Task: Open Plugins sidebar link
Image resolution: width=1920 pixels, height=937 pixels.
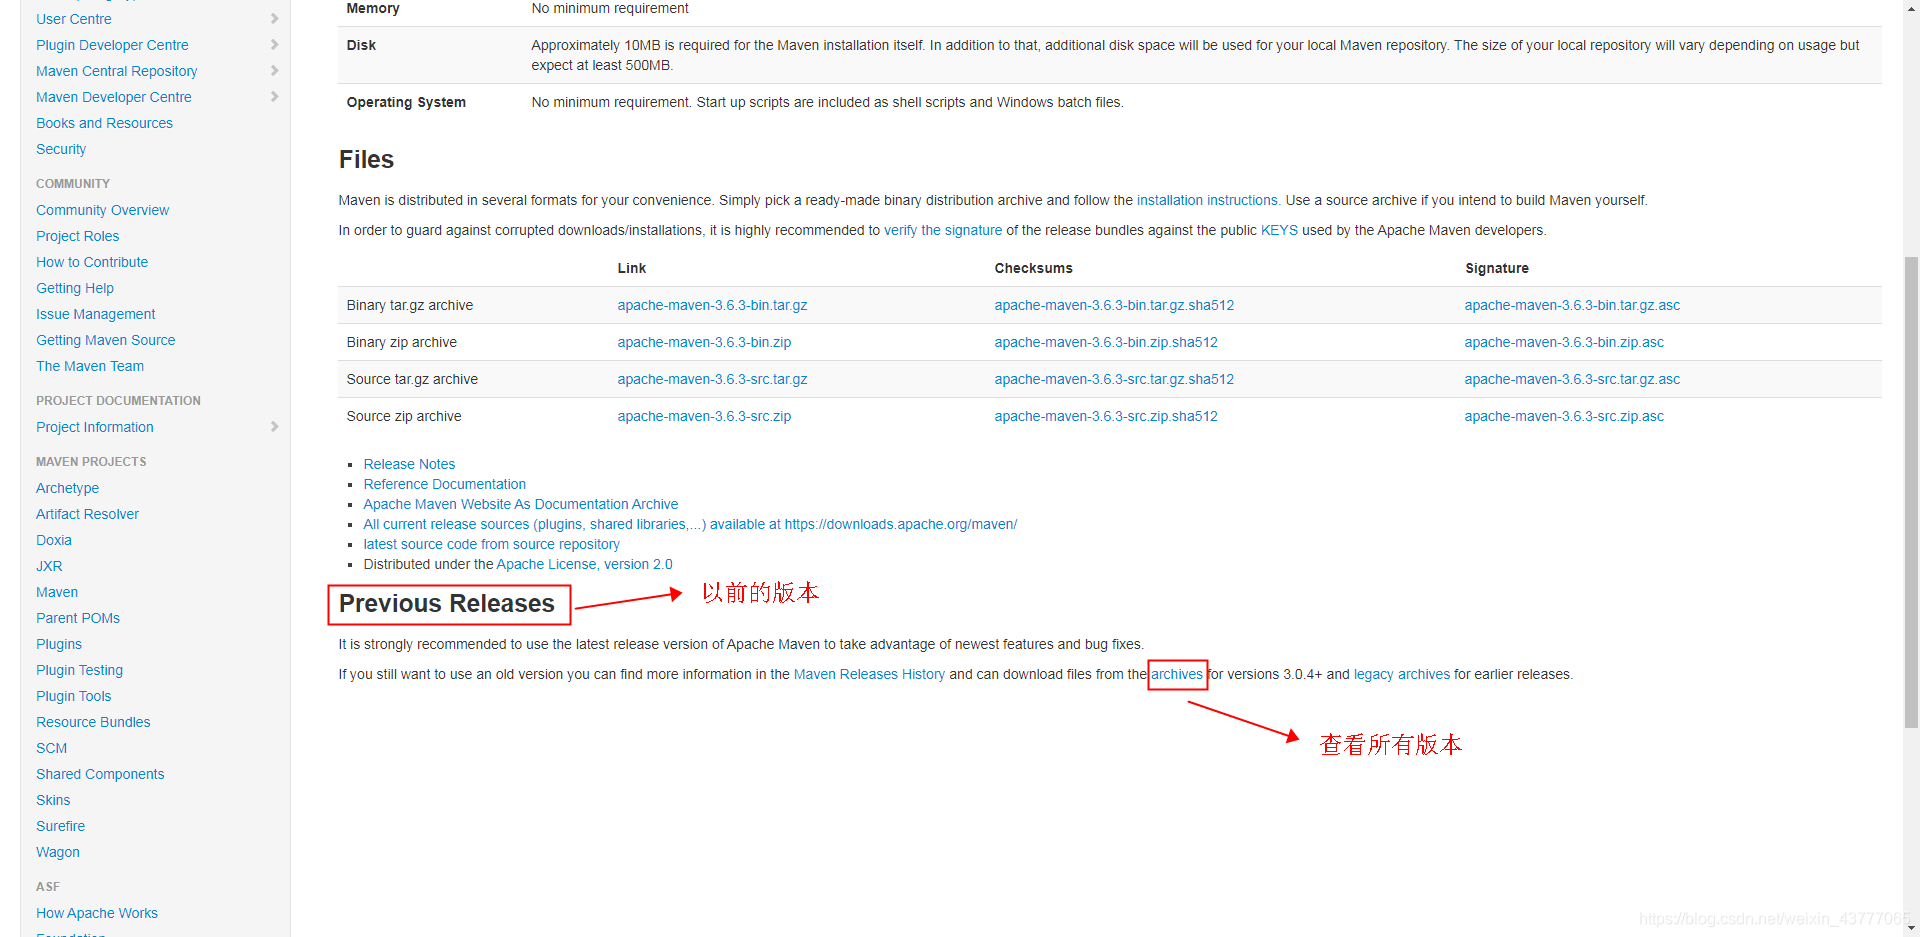Action: (59, 644)
